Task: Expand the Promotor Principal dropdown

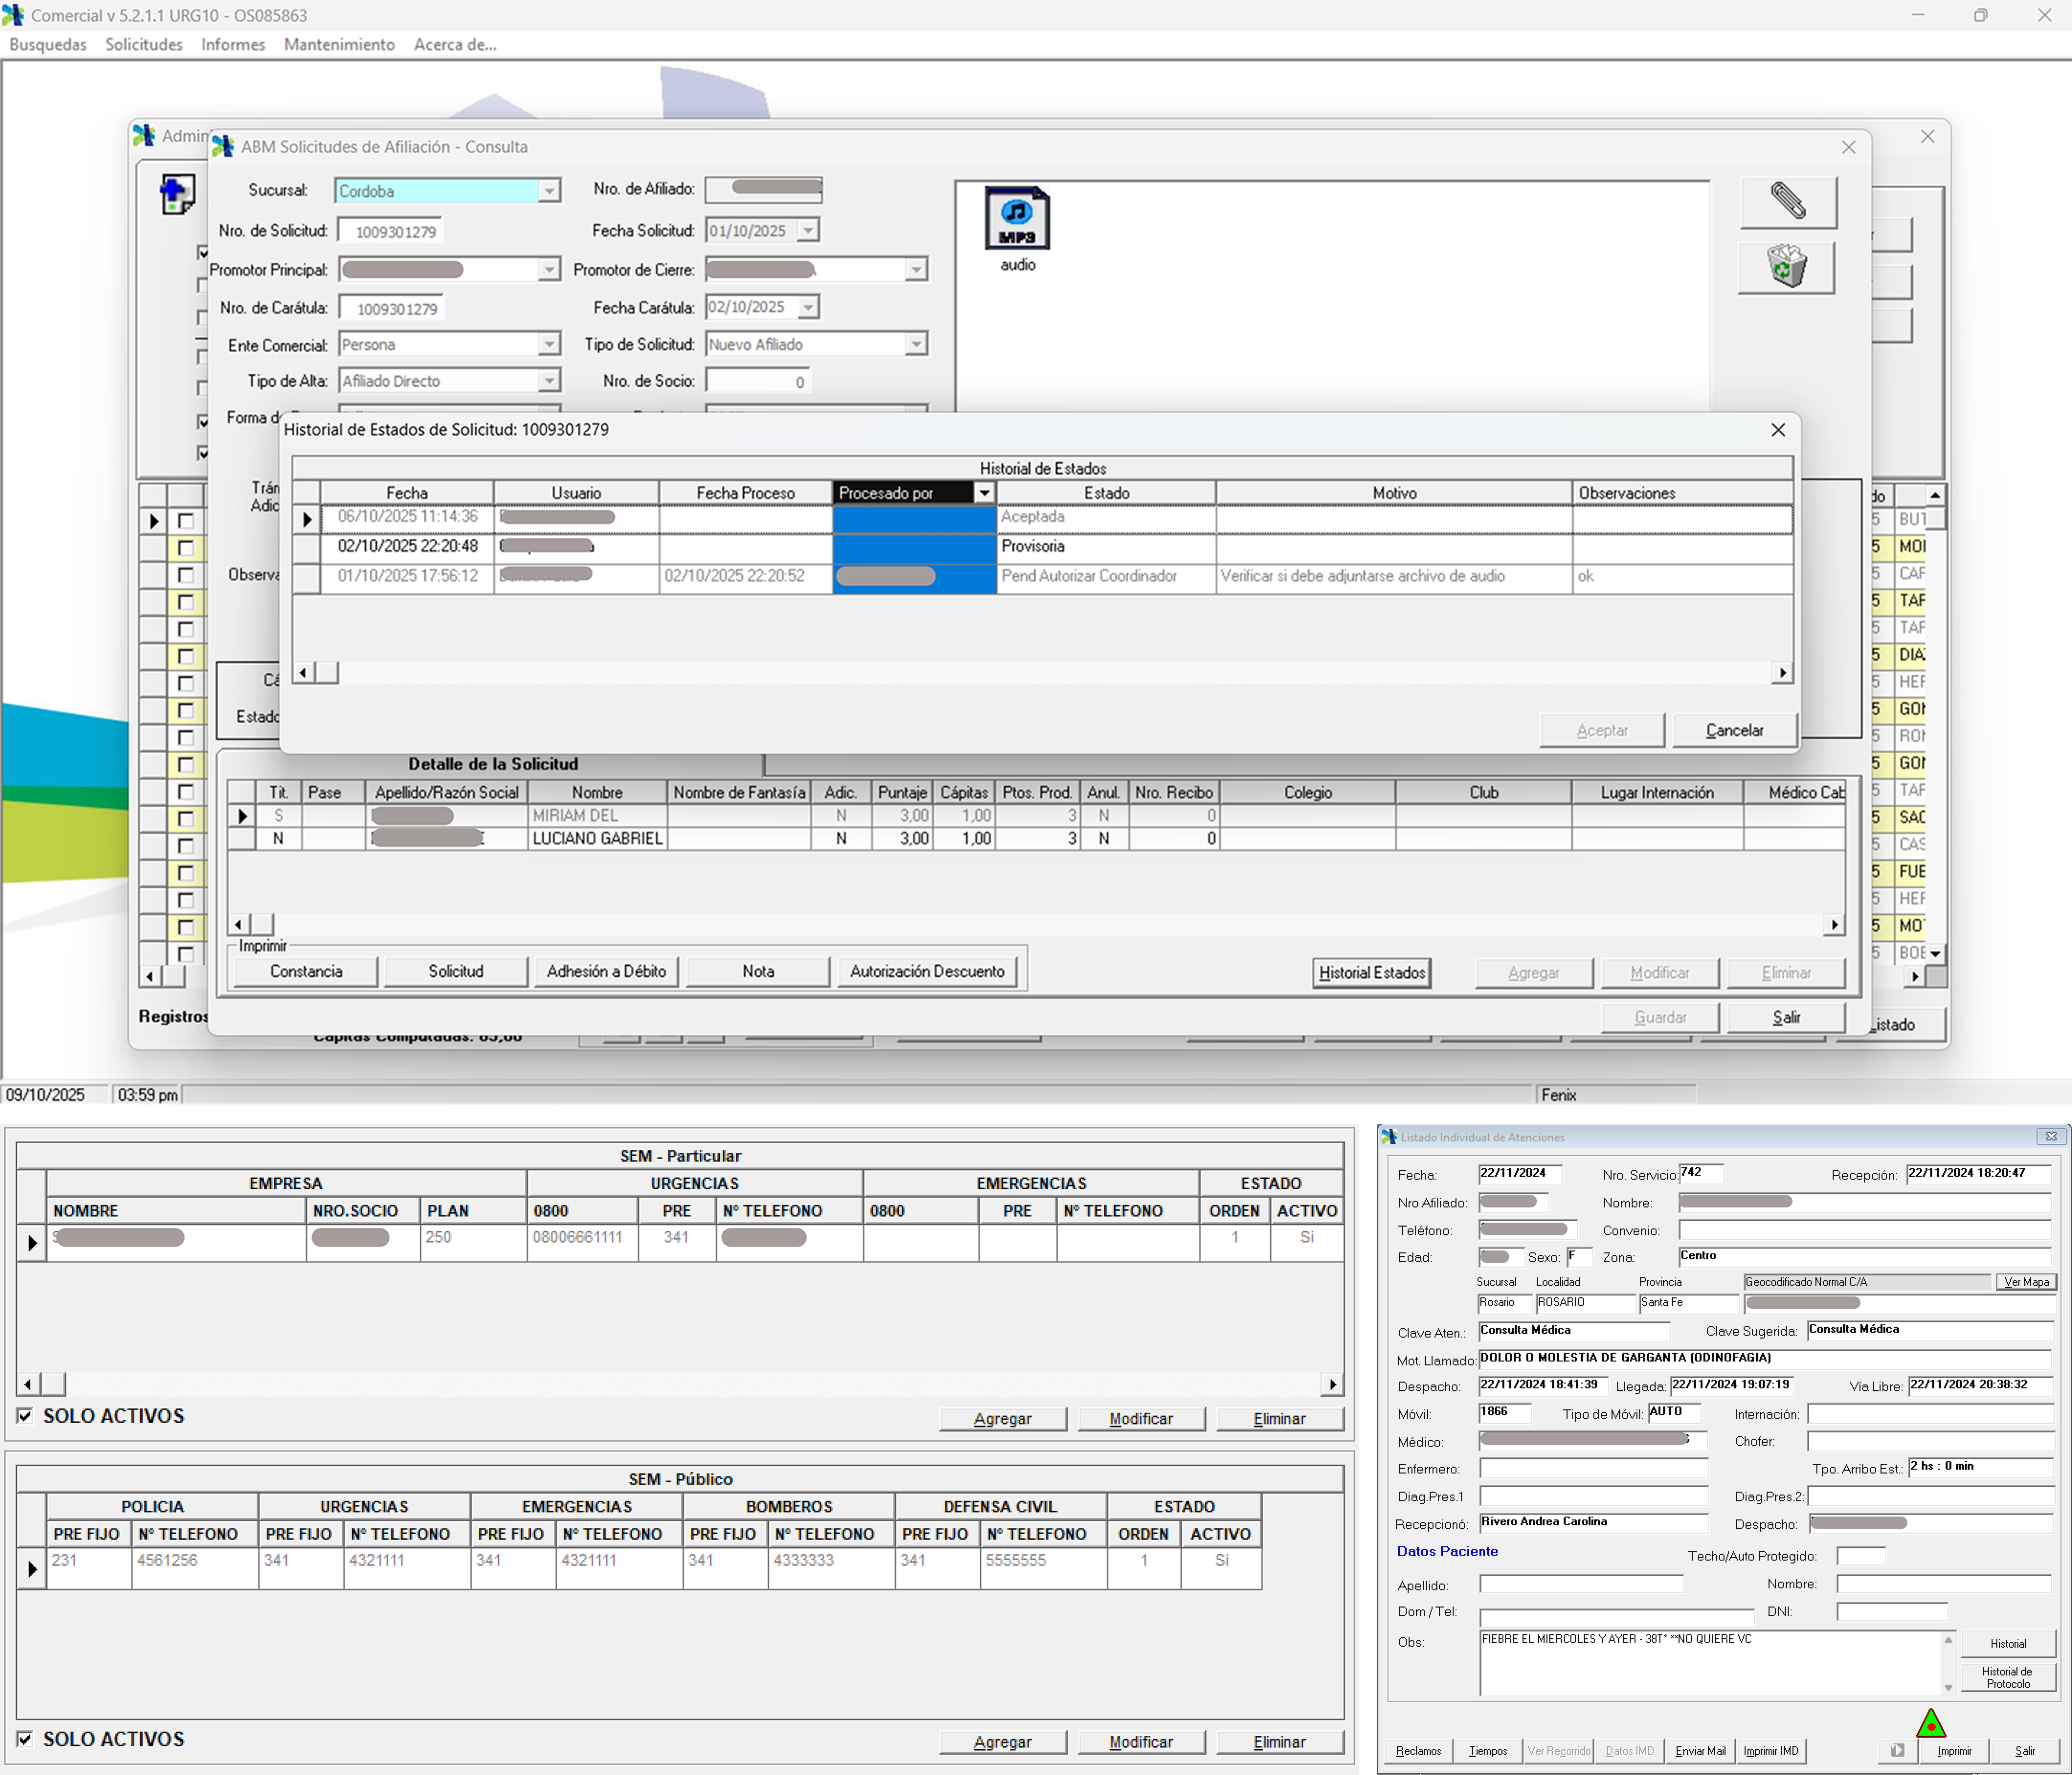Action: point(549,270)
